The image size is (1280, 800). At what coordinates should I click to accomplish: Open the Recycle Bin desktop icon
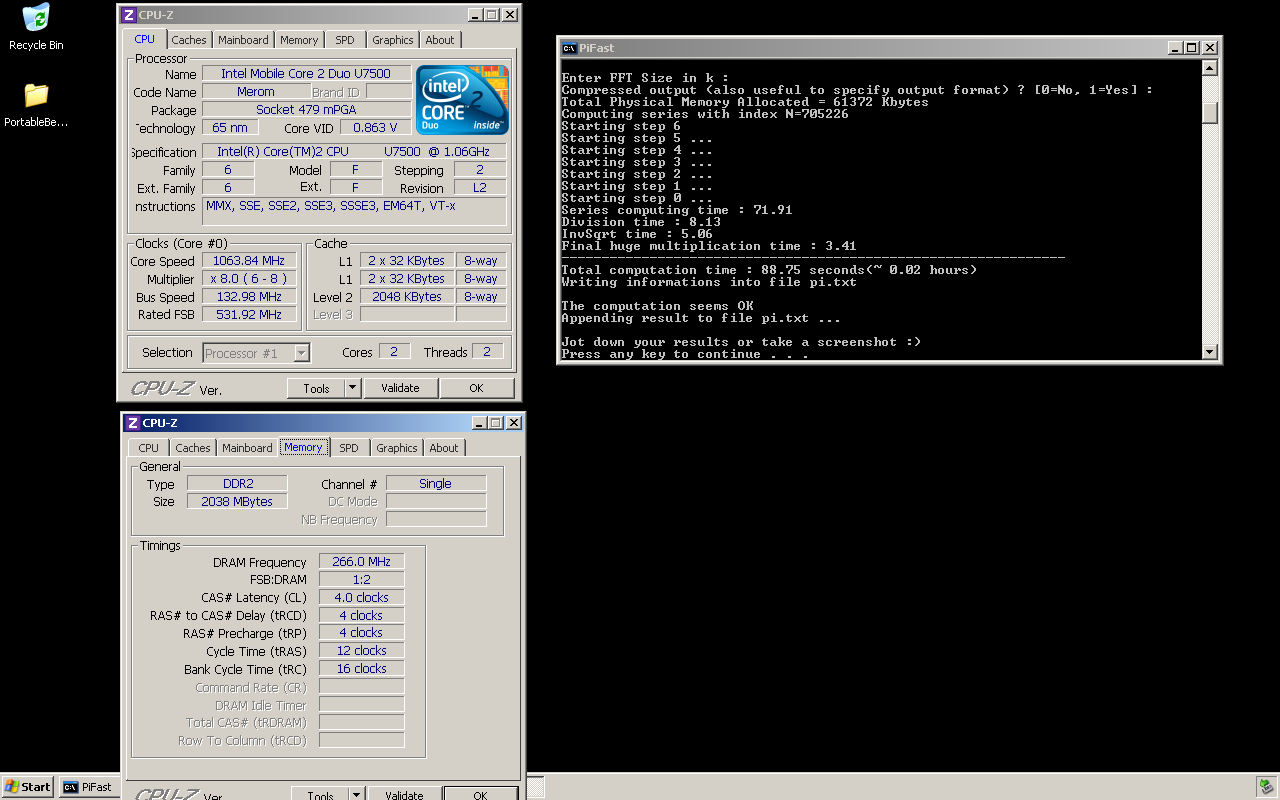click(36, 27)
